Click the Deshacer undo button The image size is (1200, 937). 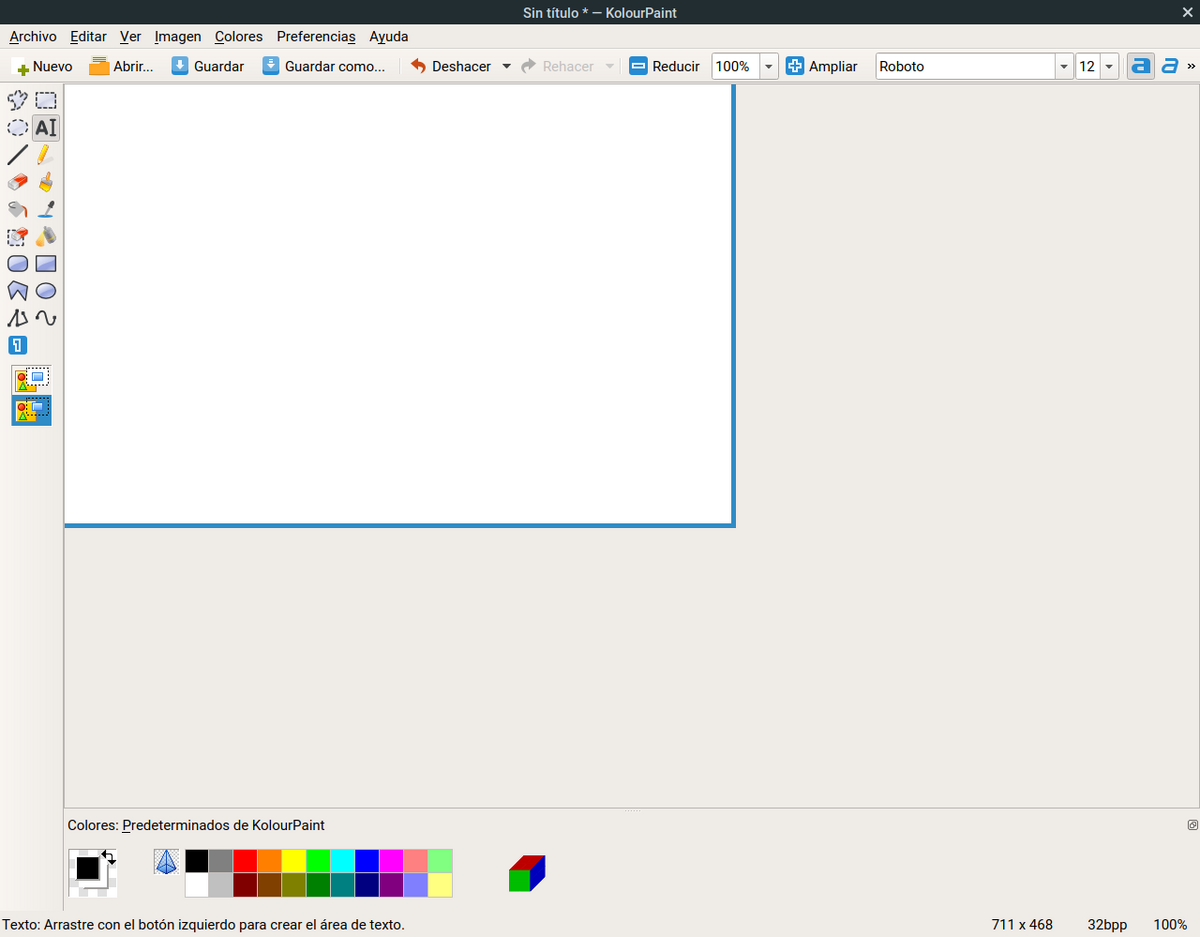pyautogui.click(x=451, y=66)
